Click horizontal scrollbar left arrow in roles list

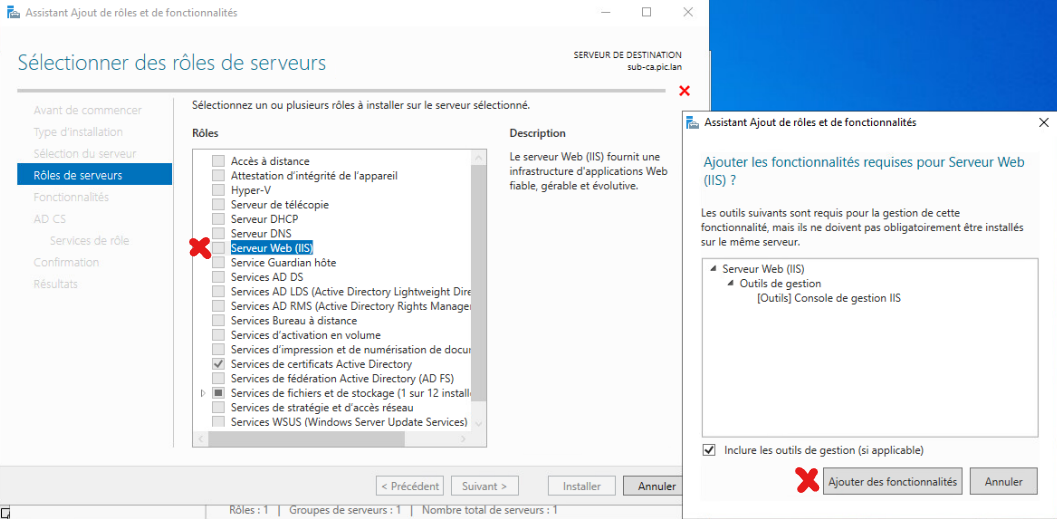[200, 439]
